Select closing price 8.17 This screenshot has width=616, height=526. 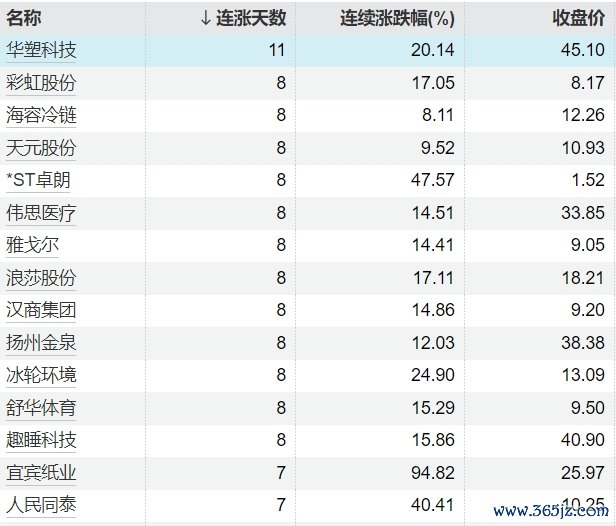(588, 83)
